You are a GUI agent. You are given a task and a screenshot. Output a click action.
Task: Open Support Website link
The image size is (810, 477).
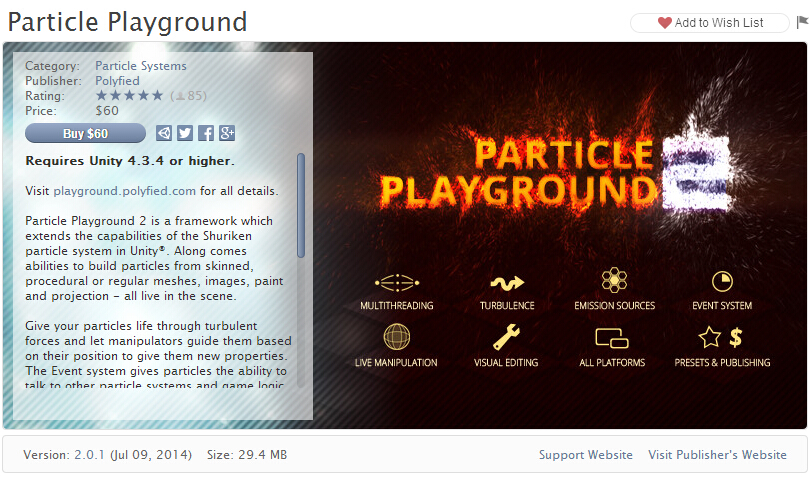click(586, 455)
